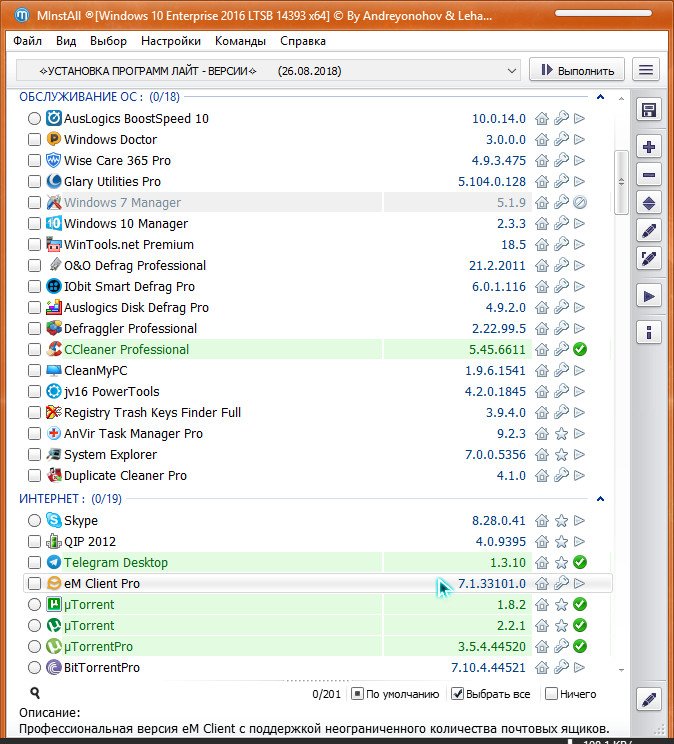Open the hamburger menu button
This screenshot has width=674, height=744.
pos(646,70)
